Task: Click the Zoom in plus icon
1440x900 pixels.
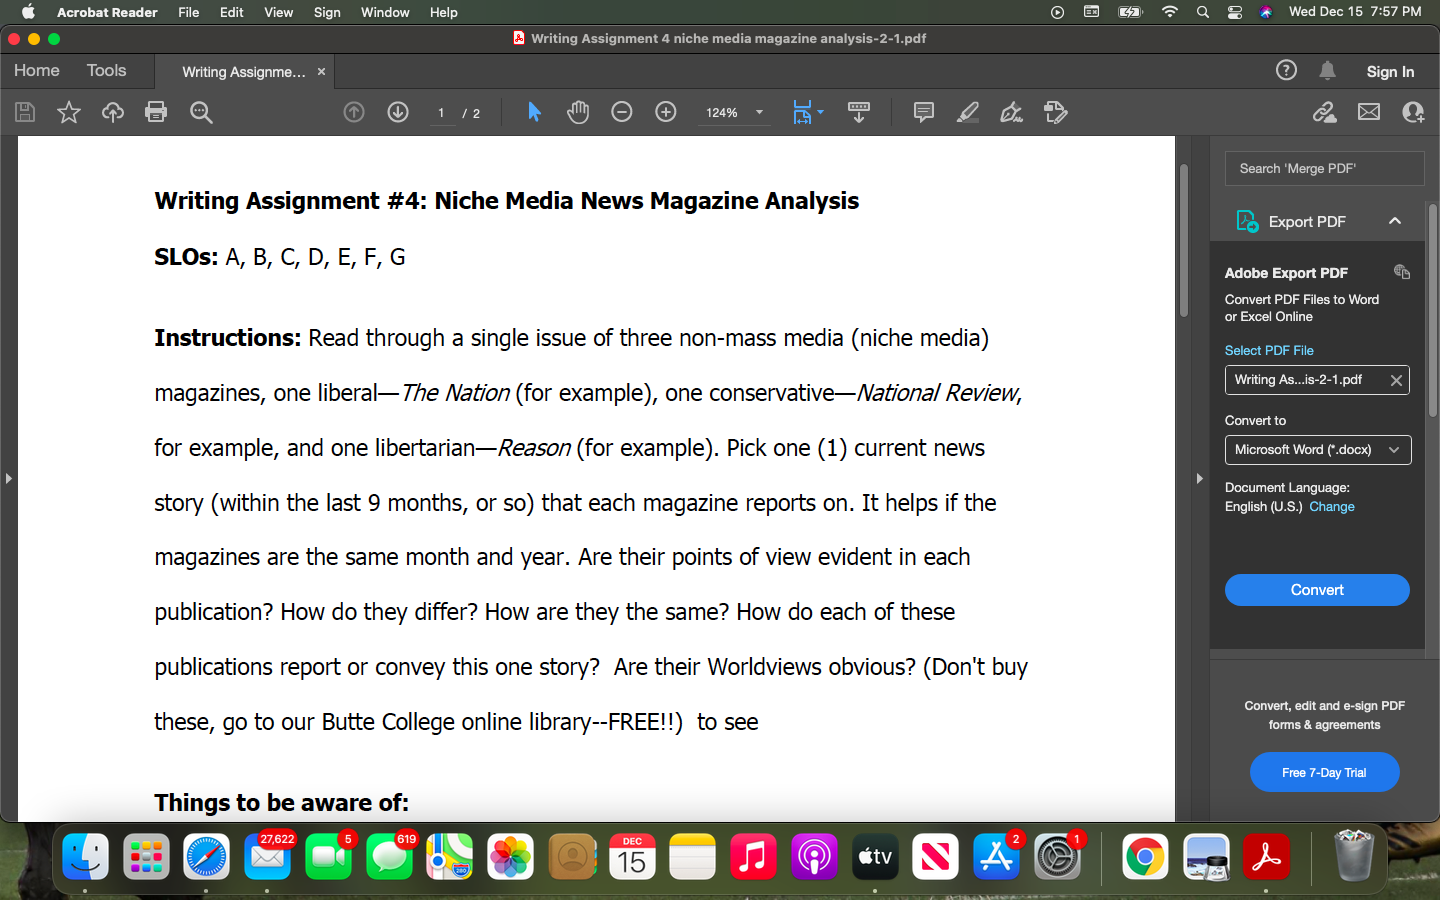Action: pos(666,112)
